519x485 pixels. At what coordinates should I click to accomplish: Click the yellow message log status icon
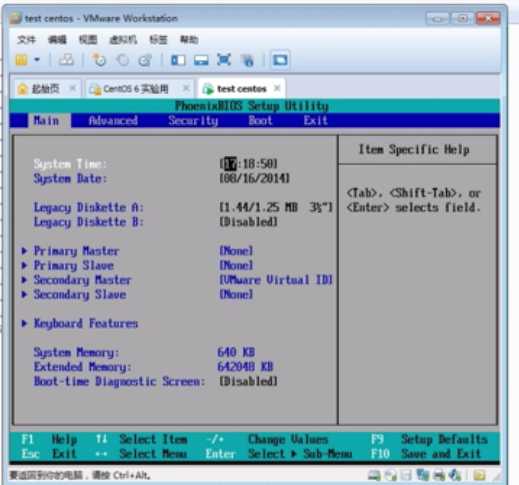(480, 475)
